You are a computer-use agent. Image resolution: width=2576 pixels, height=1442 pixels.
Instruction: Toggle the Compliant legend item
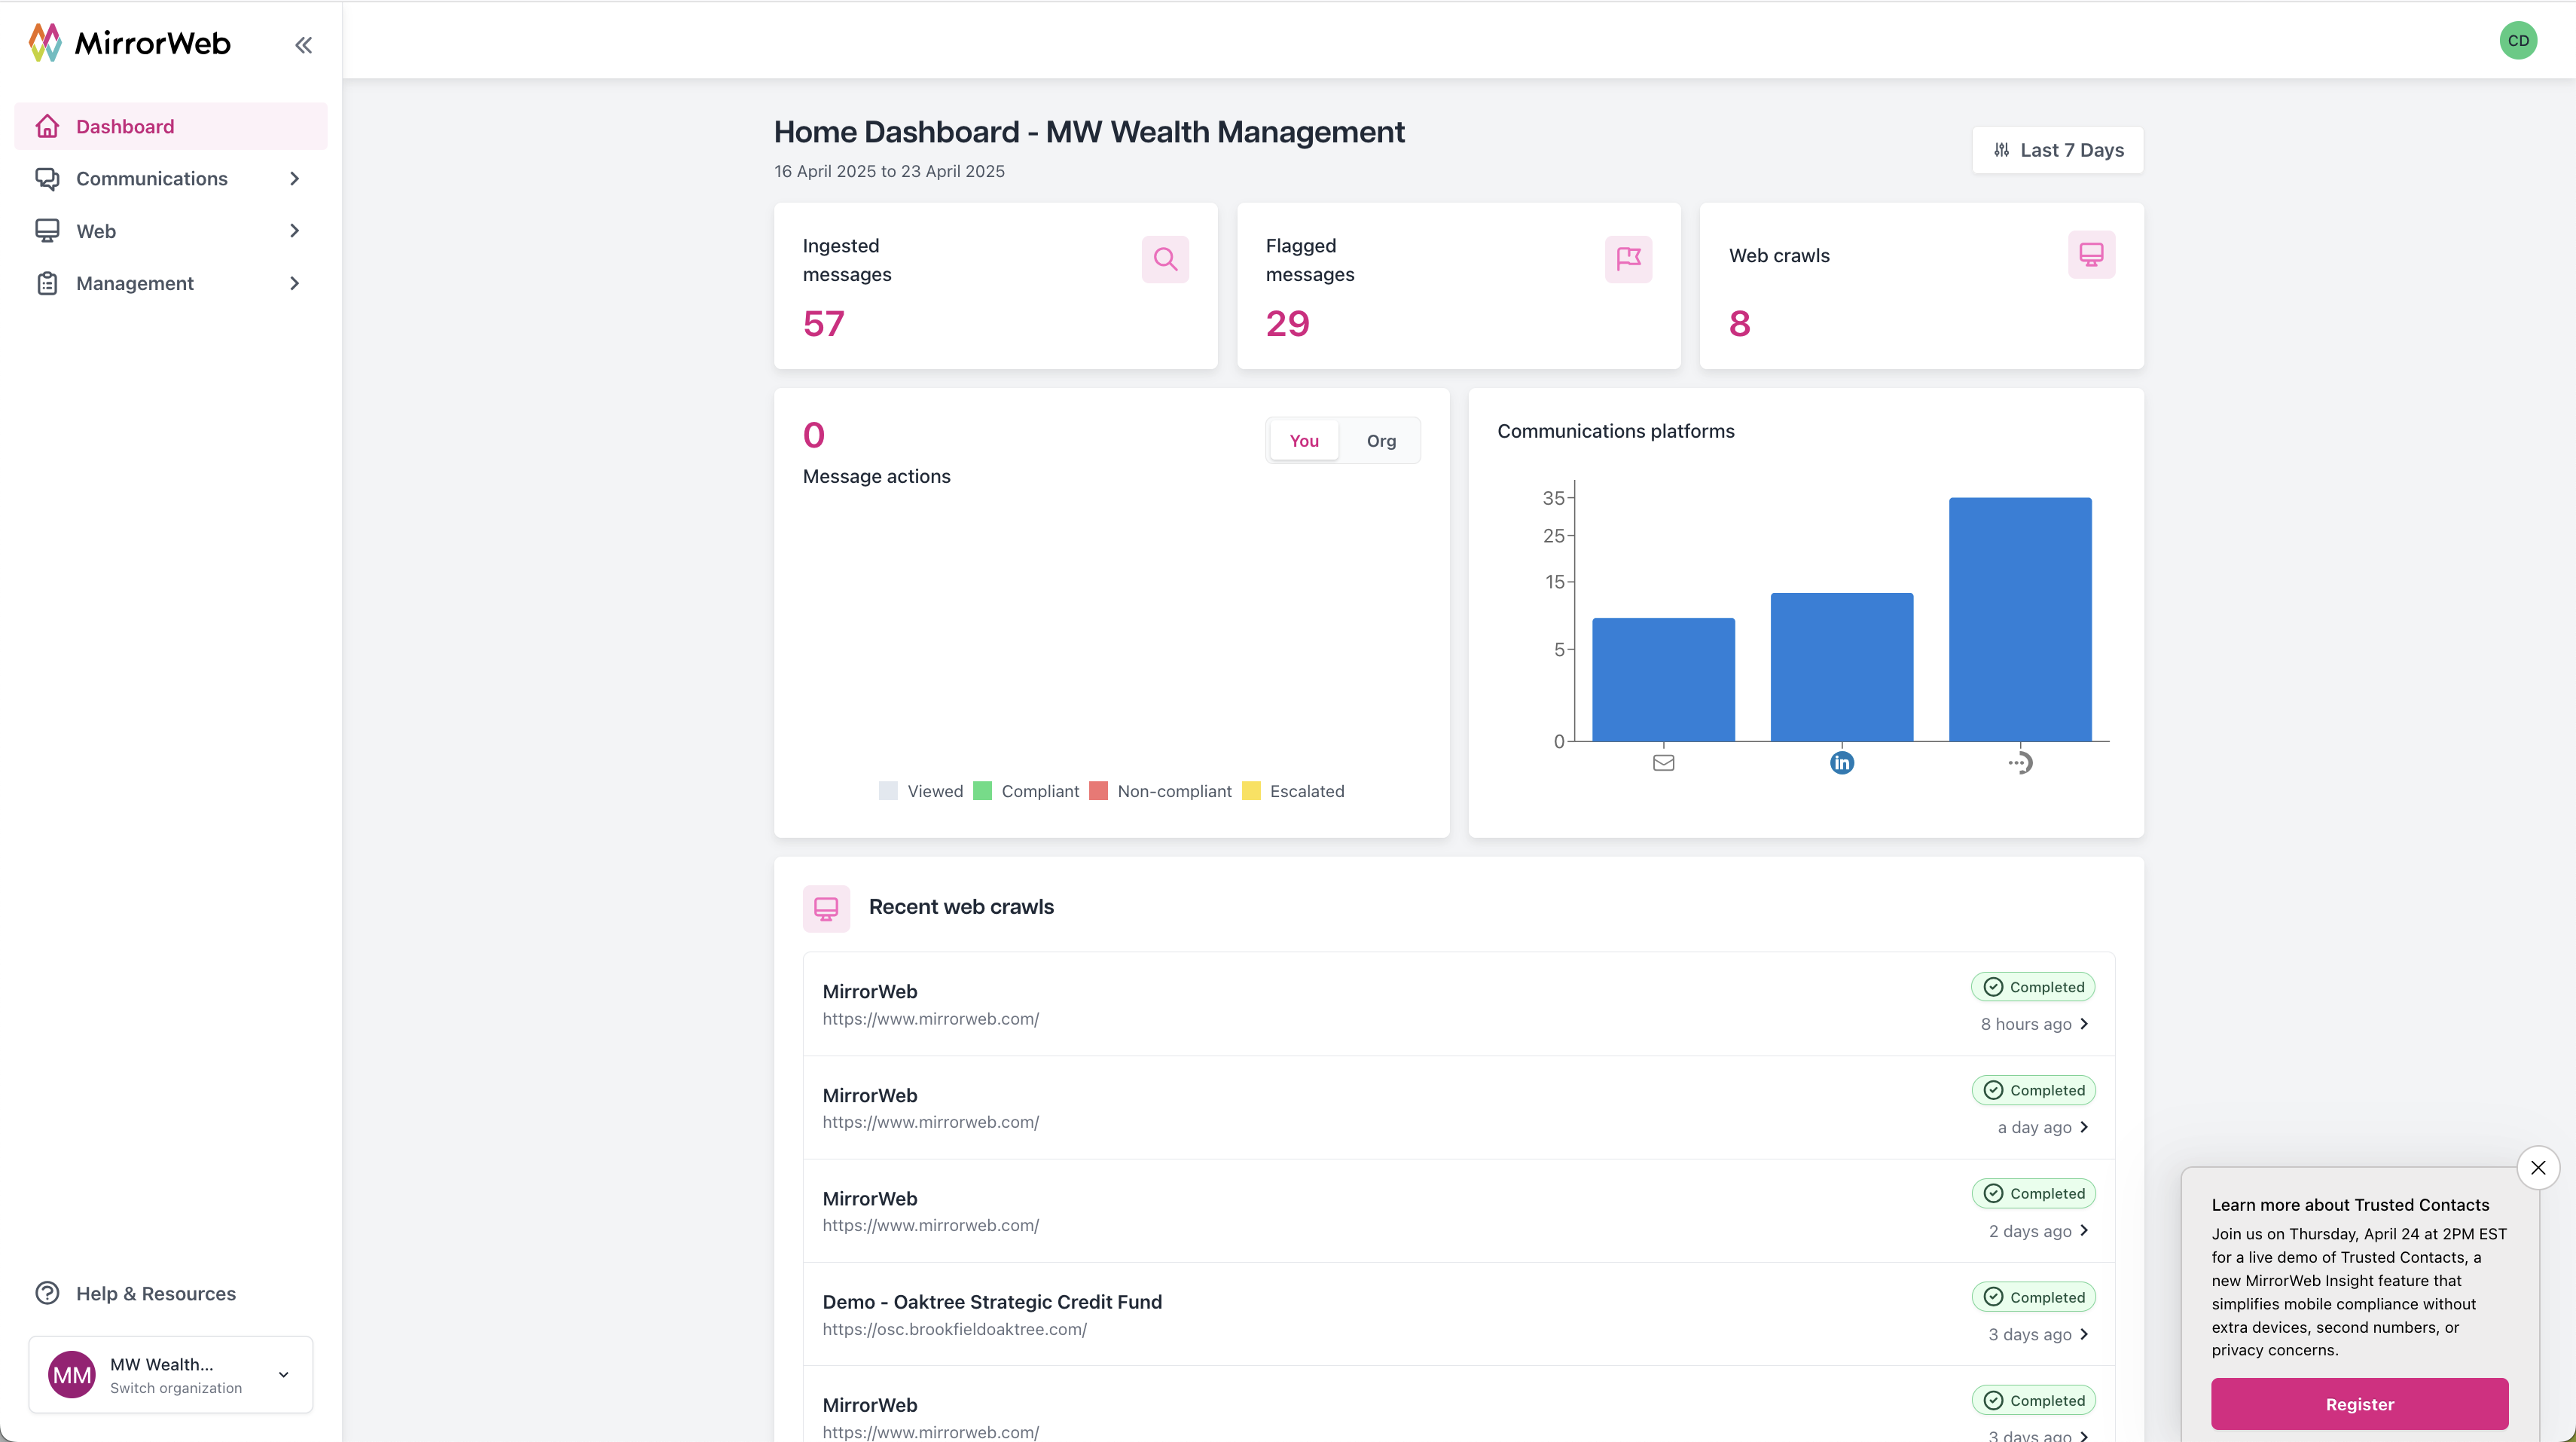tap(1026, 791)
